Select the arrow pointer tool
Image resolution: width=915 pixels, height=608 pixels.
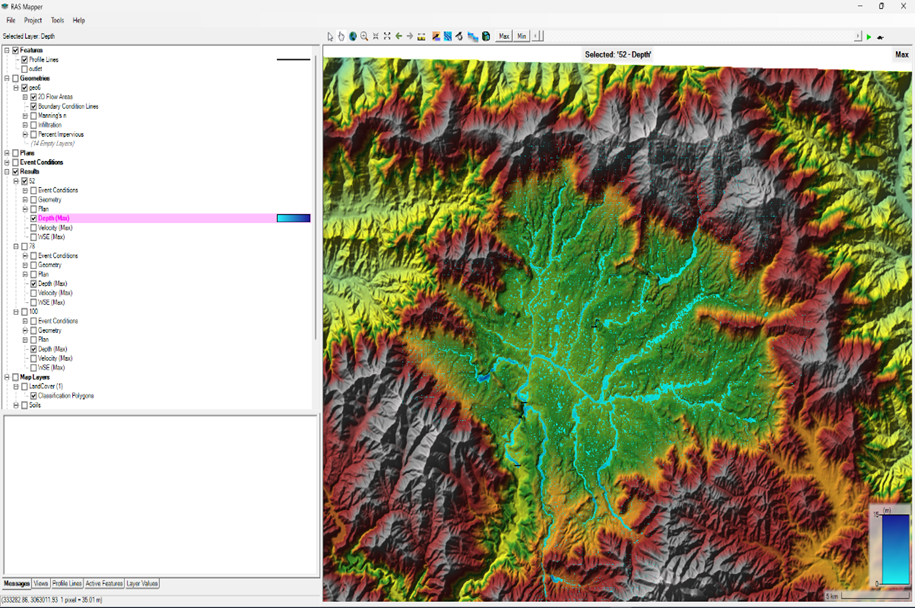(330, 36)
